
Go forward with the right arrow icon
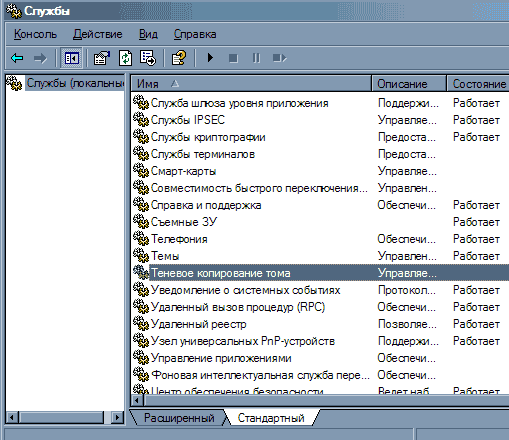[x=41, y=58]
